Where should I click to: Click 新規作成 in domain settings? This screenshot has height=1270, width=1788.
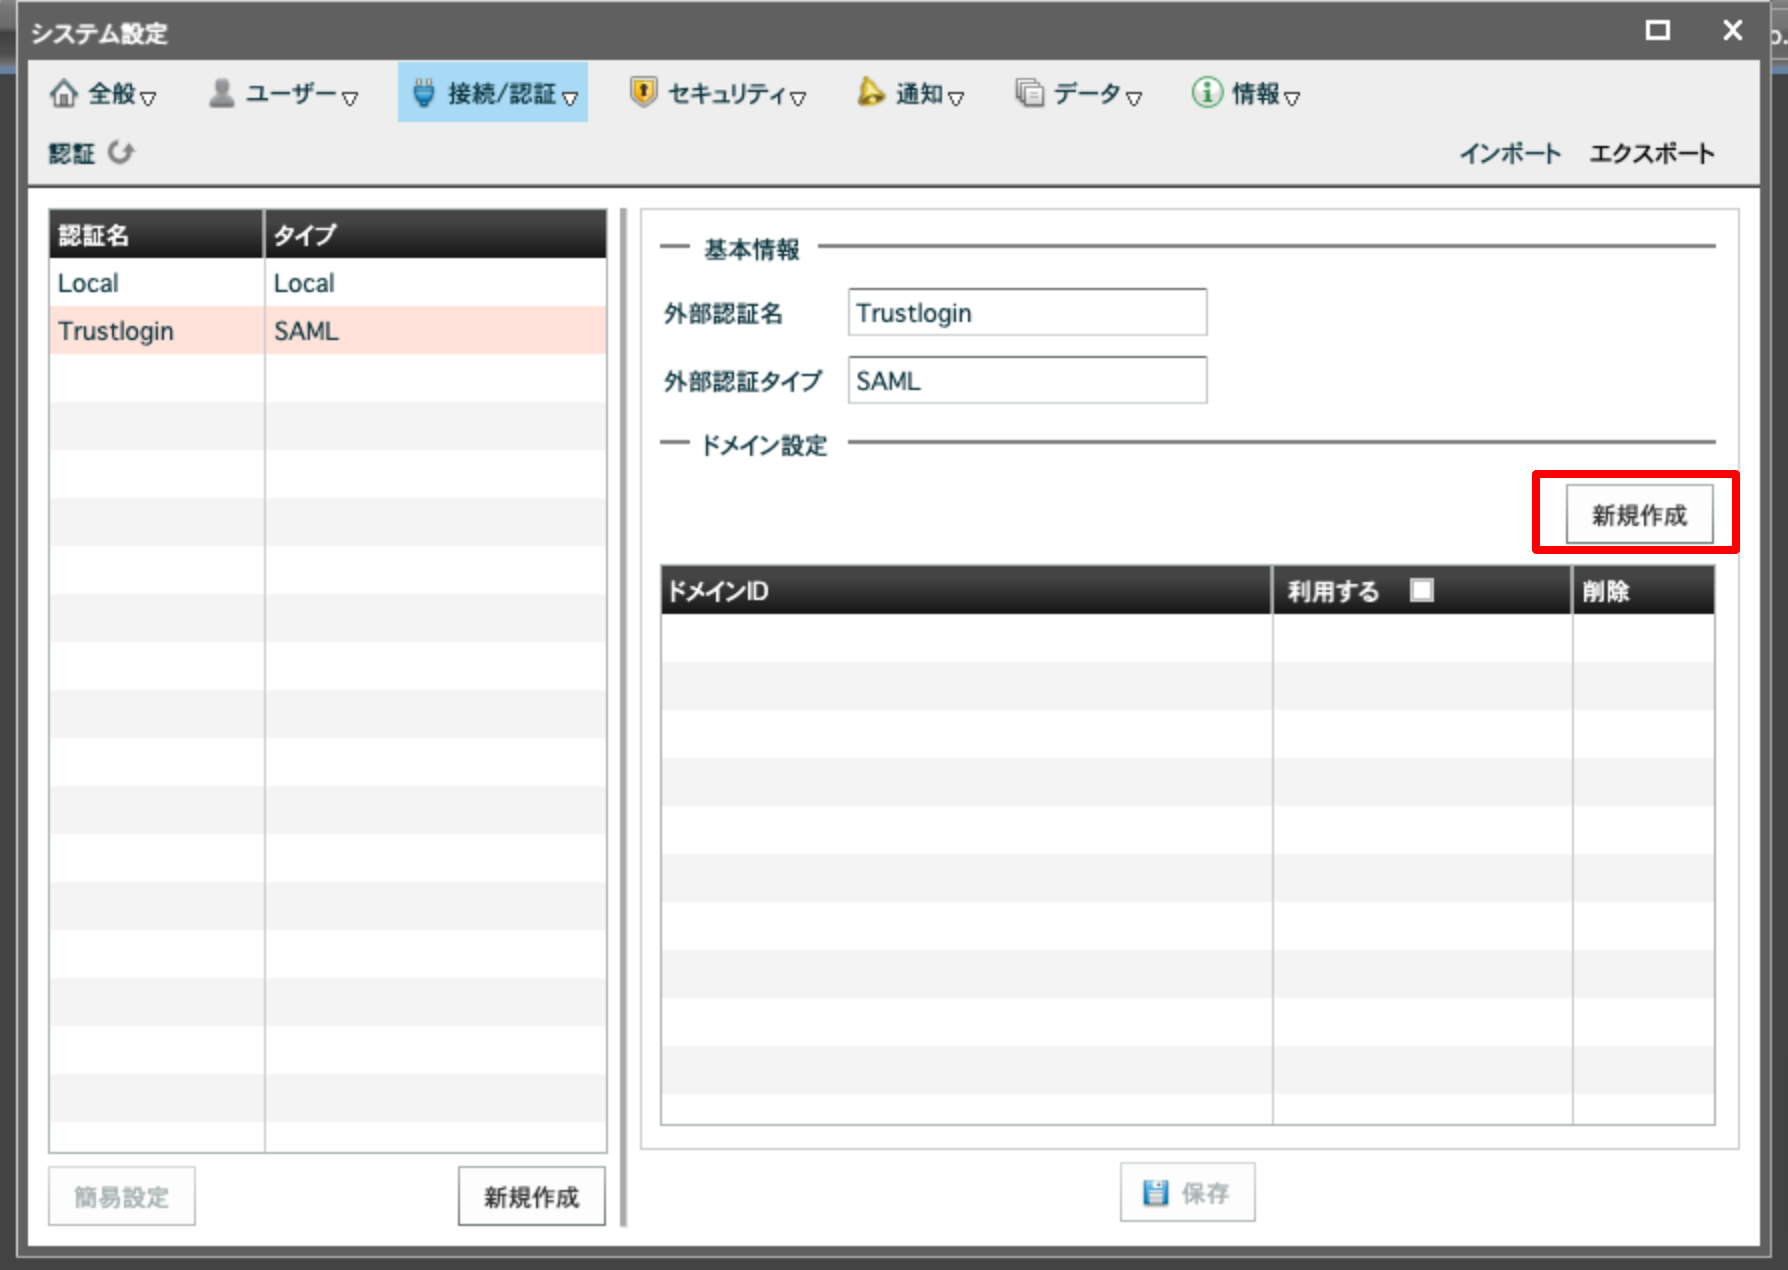(1638, 514)
